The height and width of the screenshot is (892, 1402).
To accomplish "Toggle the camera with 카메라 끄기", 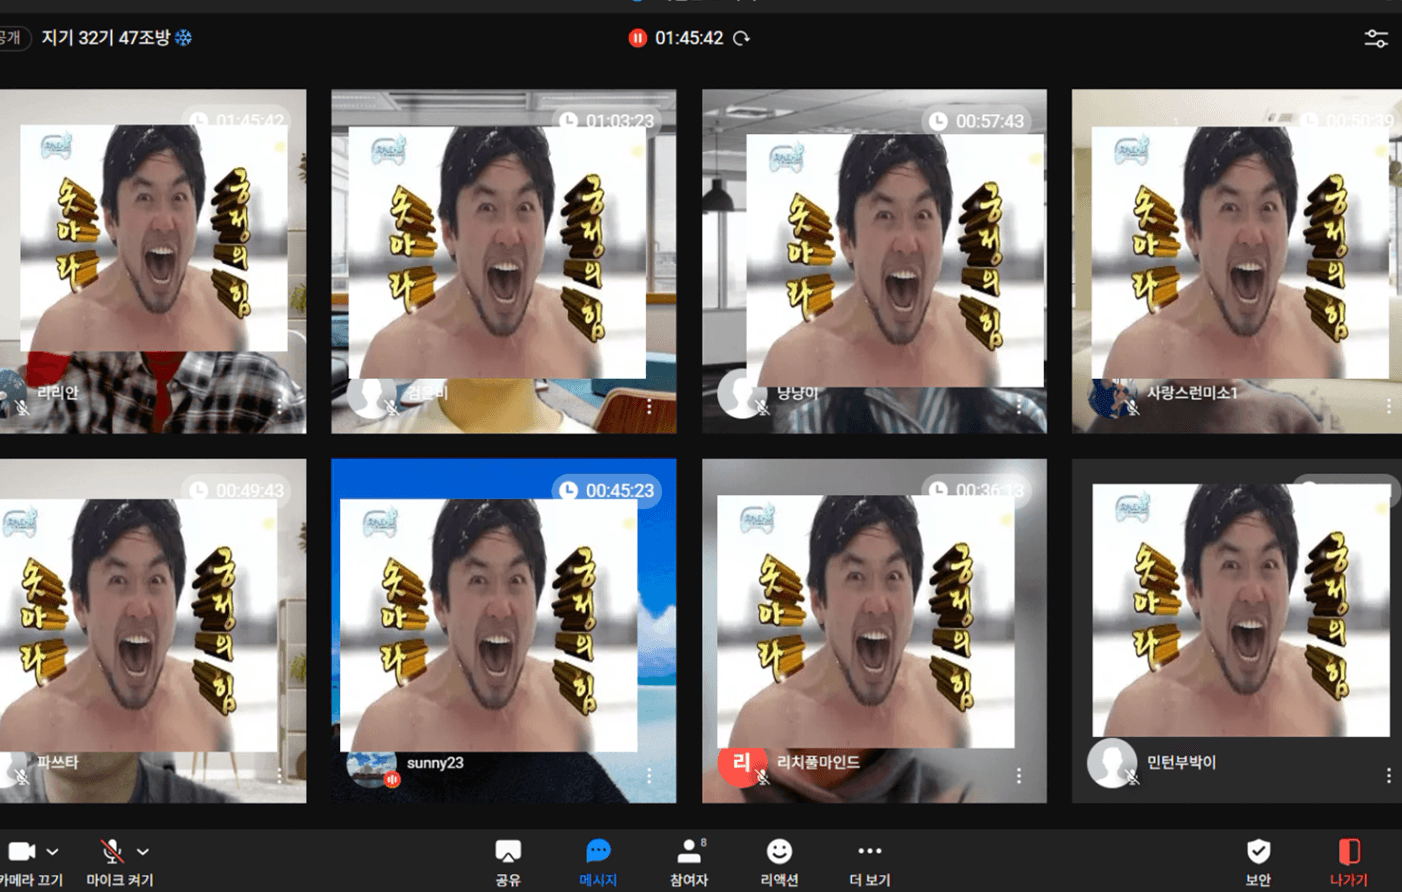I will pos(22,852).
